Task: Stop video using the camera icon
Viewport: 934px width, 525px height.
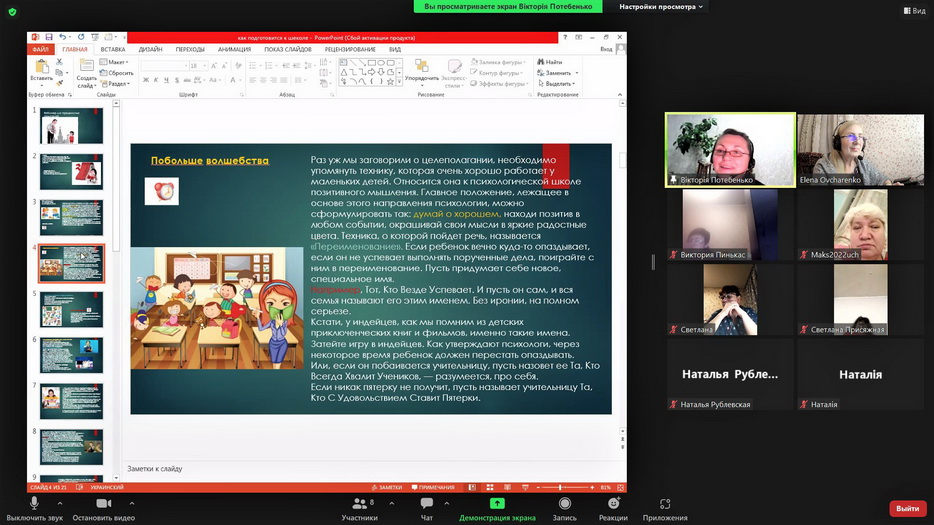Action: [x=103, y=504]
